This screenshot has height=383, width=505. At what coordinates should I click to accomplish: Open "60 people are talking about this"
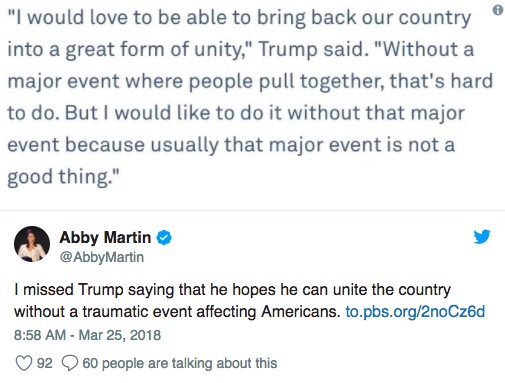point(180,363)
